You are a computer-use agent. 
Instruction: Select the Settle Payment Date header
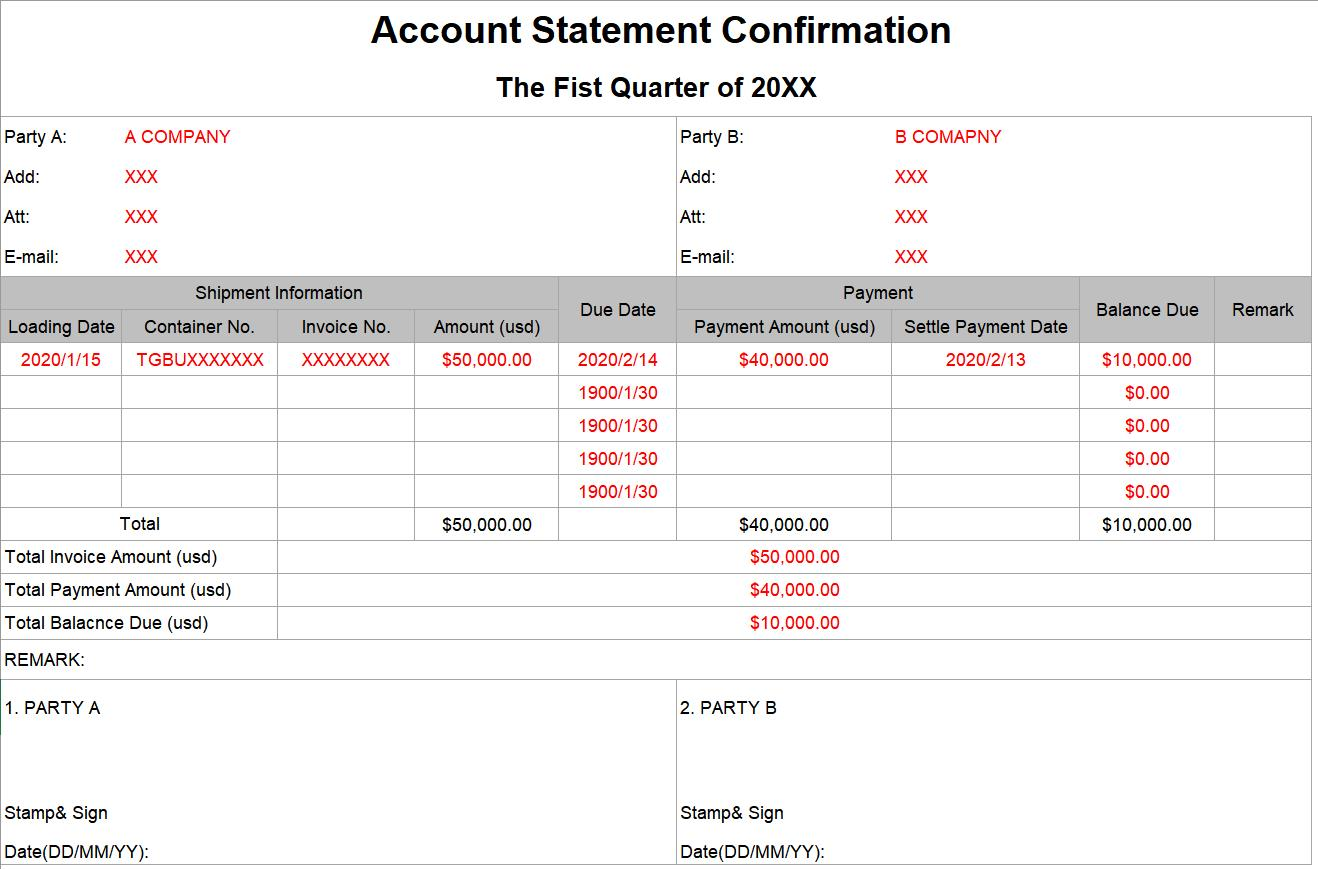(985, 327)
